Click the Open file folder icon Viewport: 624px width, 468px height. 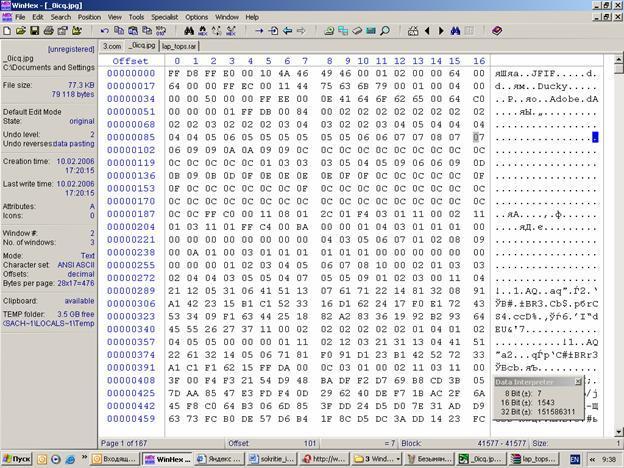coord(22,31)
